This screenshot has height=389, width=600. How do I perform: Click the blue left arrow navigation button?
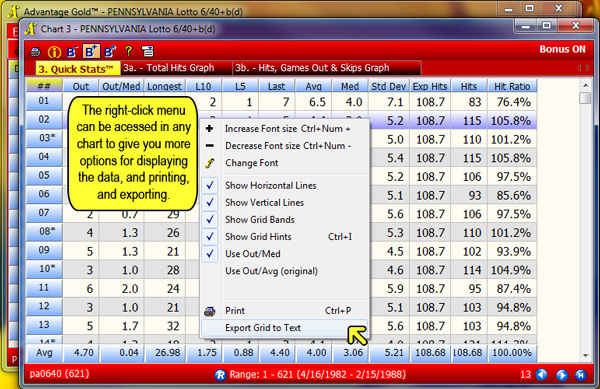pyautogui.click(x=541, y=374)
